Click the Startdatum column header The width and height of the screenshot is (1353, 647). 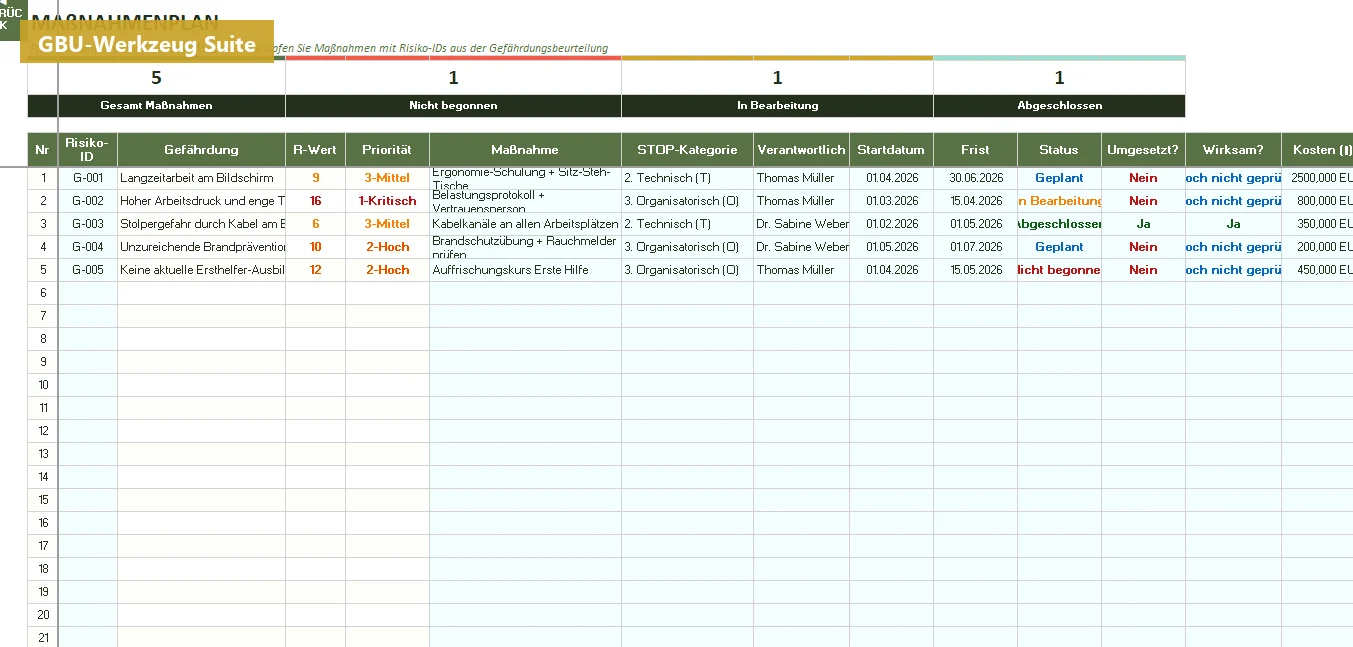[x=891, y=150]
